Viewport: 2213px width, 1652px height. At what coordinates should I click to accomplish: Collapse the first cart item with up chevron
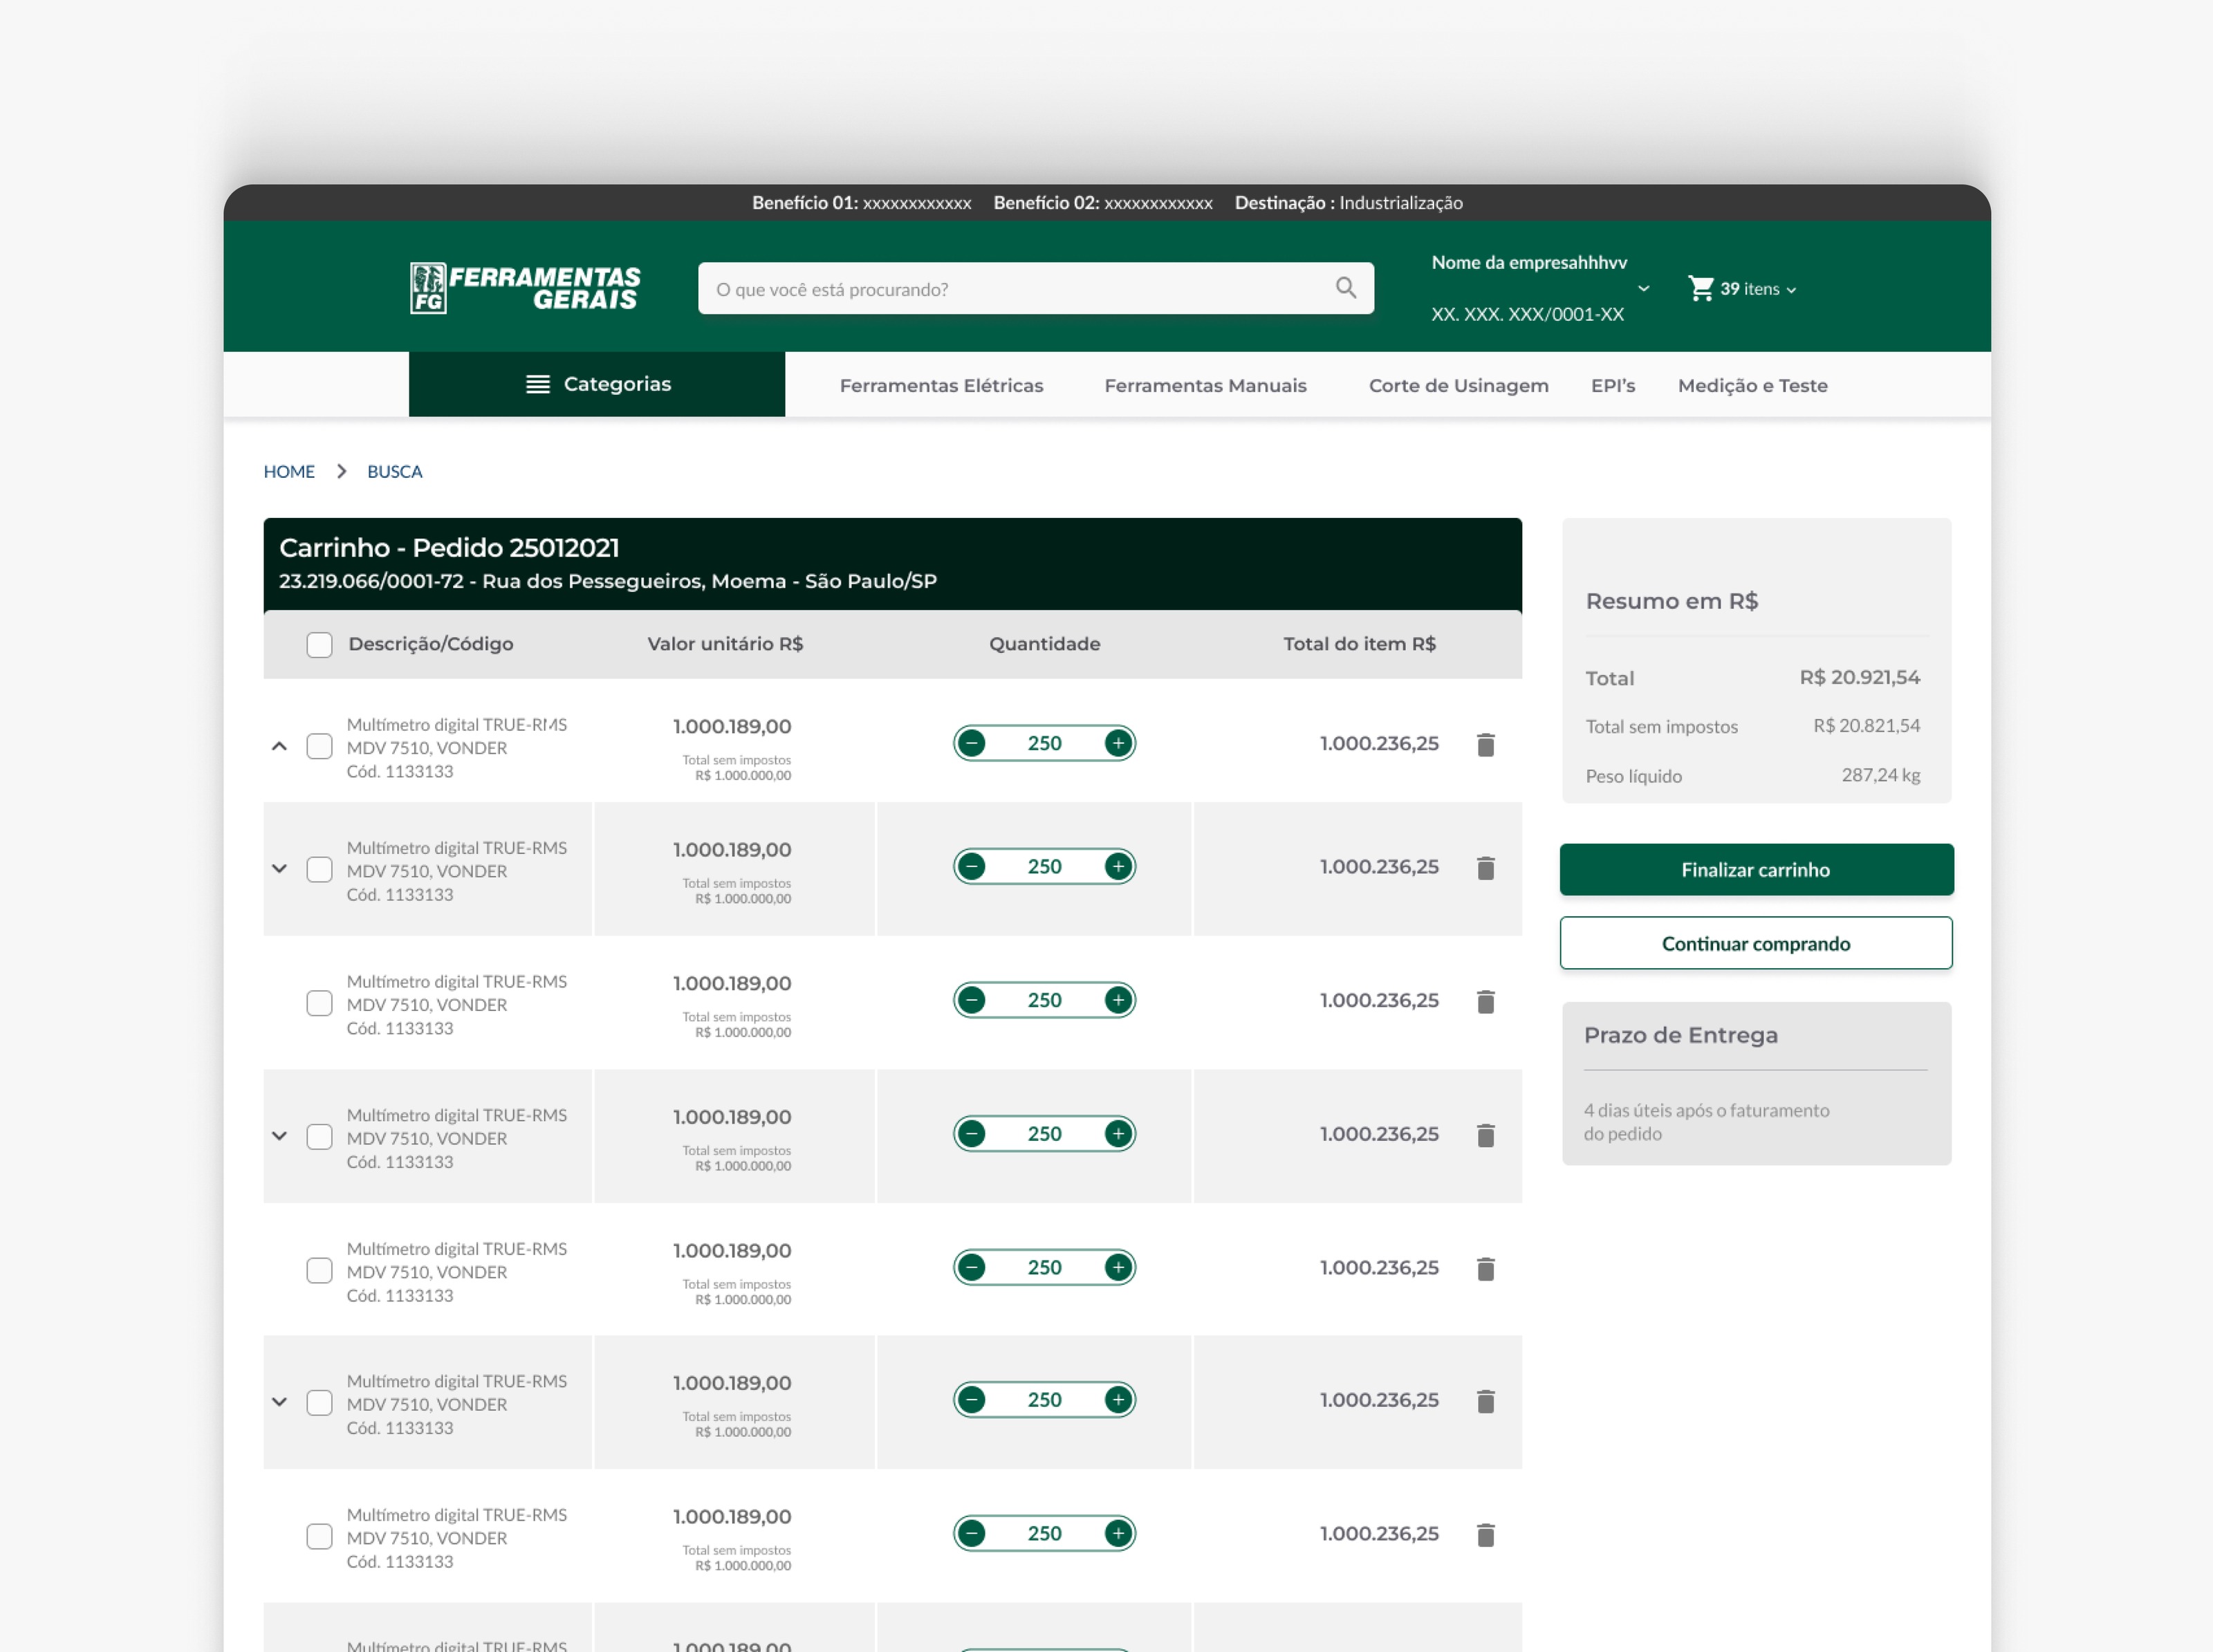[x=279, y=746]
